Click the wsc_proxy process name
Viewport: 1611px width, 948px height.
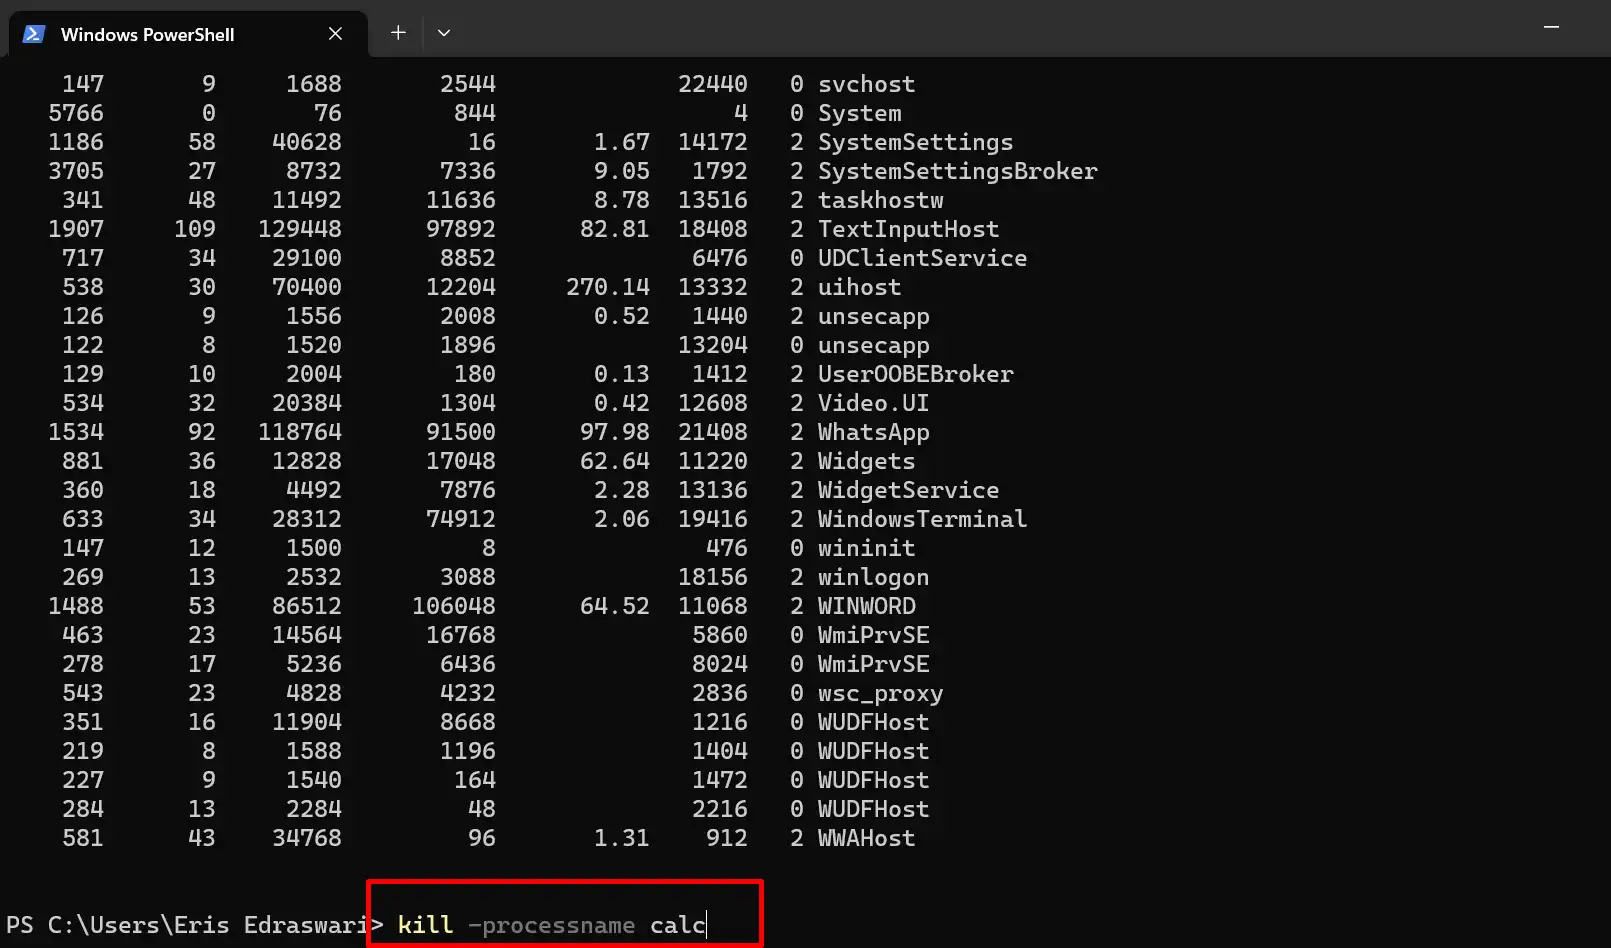(x=880, y=693)
